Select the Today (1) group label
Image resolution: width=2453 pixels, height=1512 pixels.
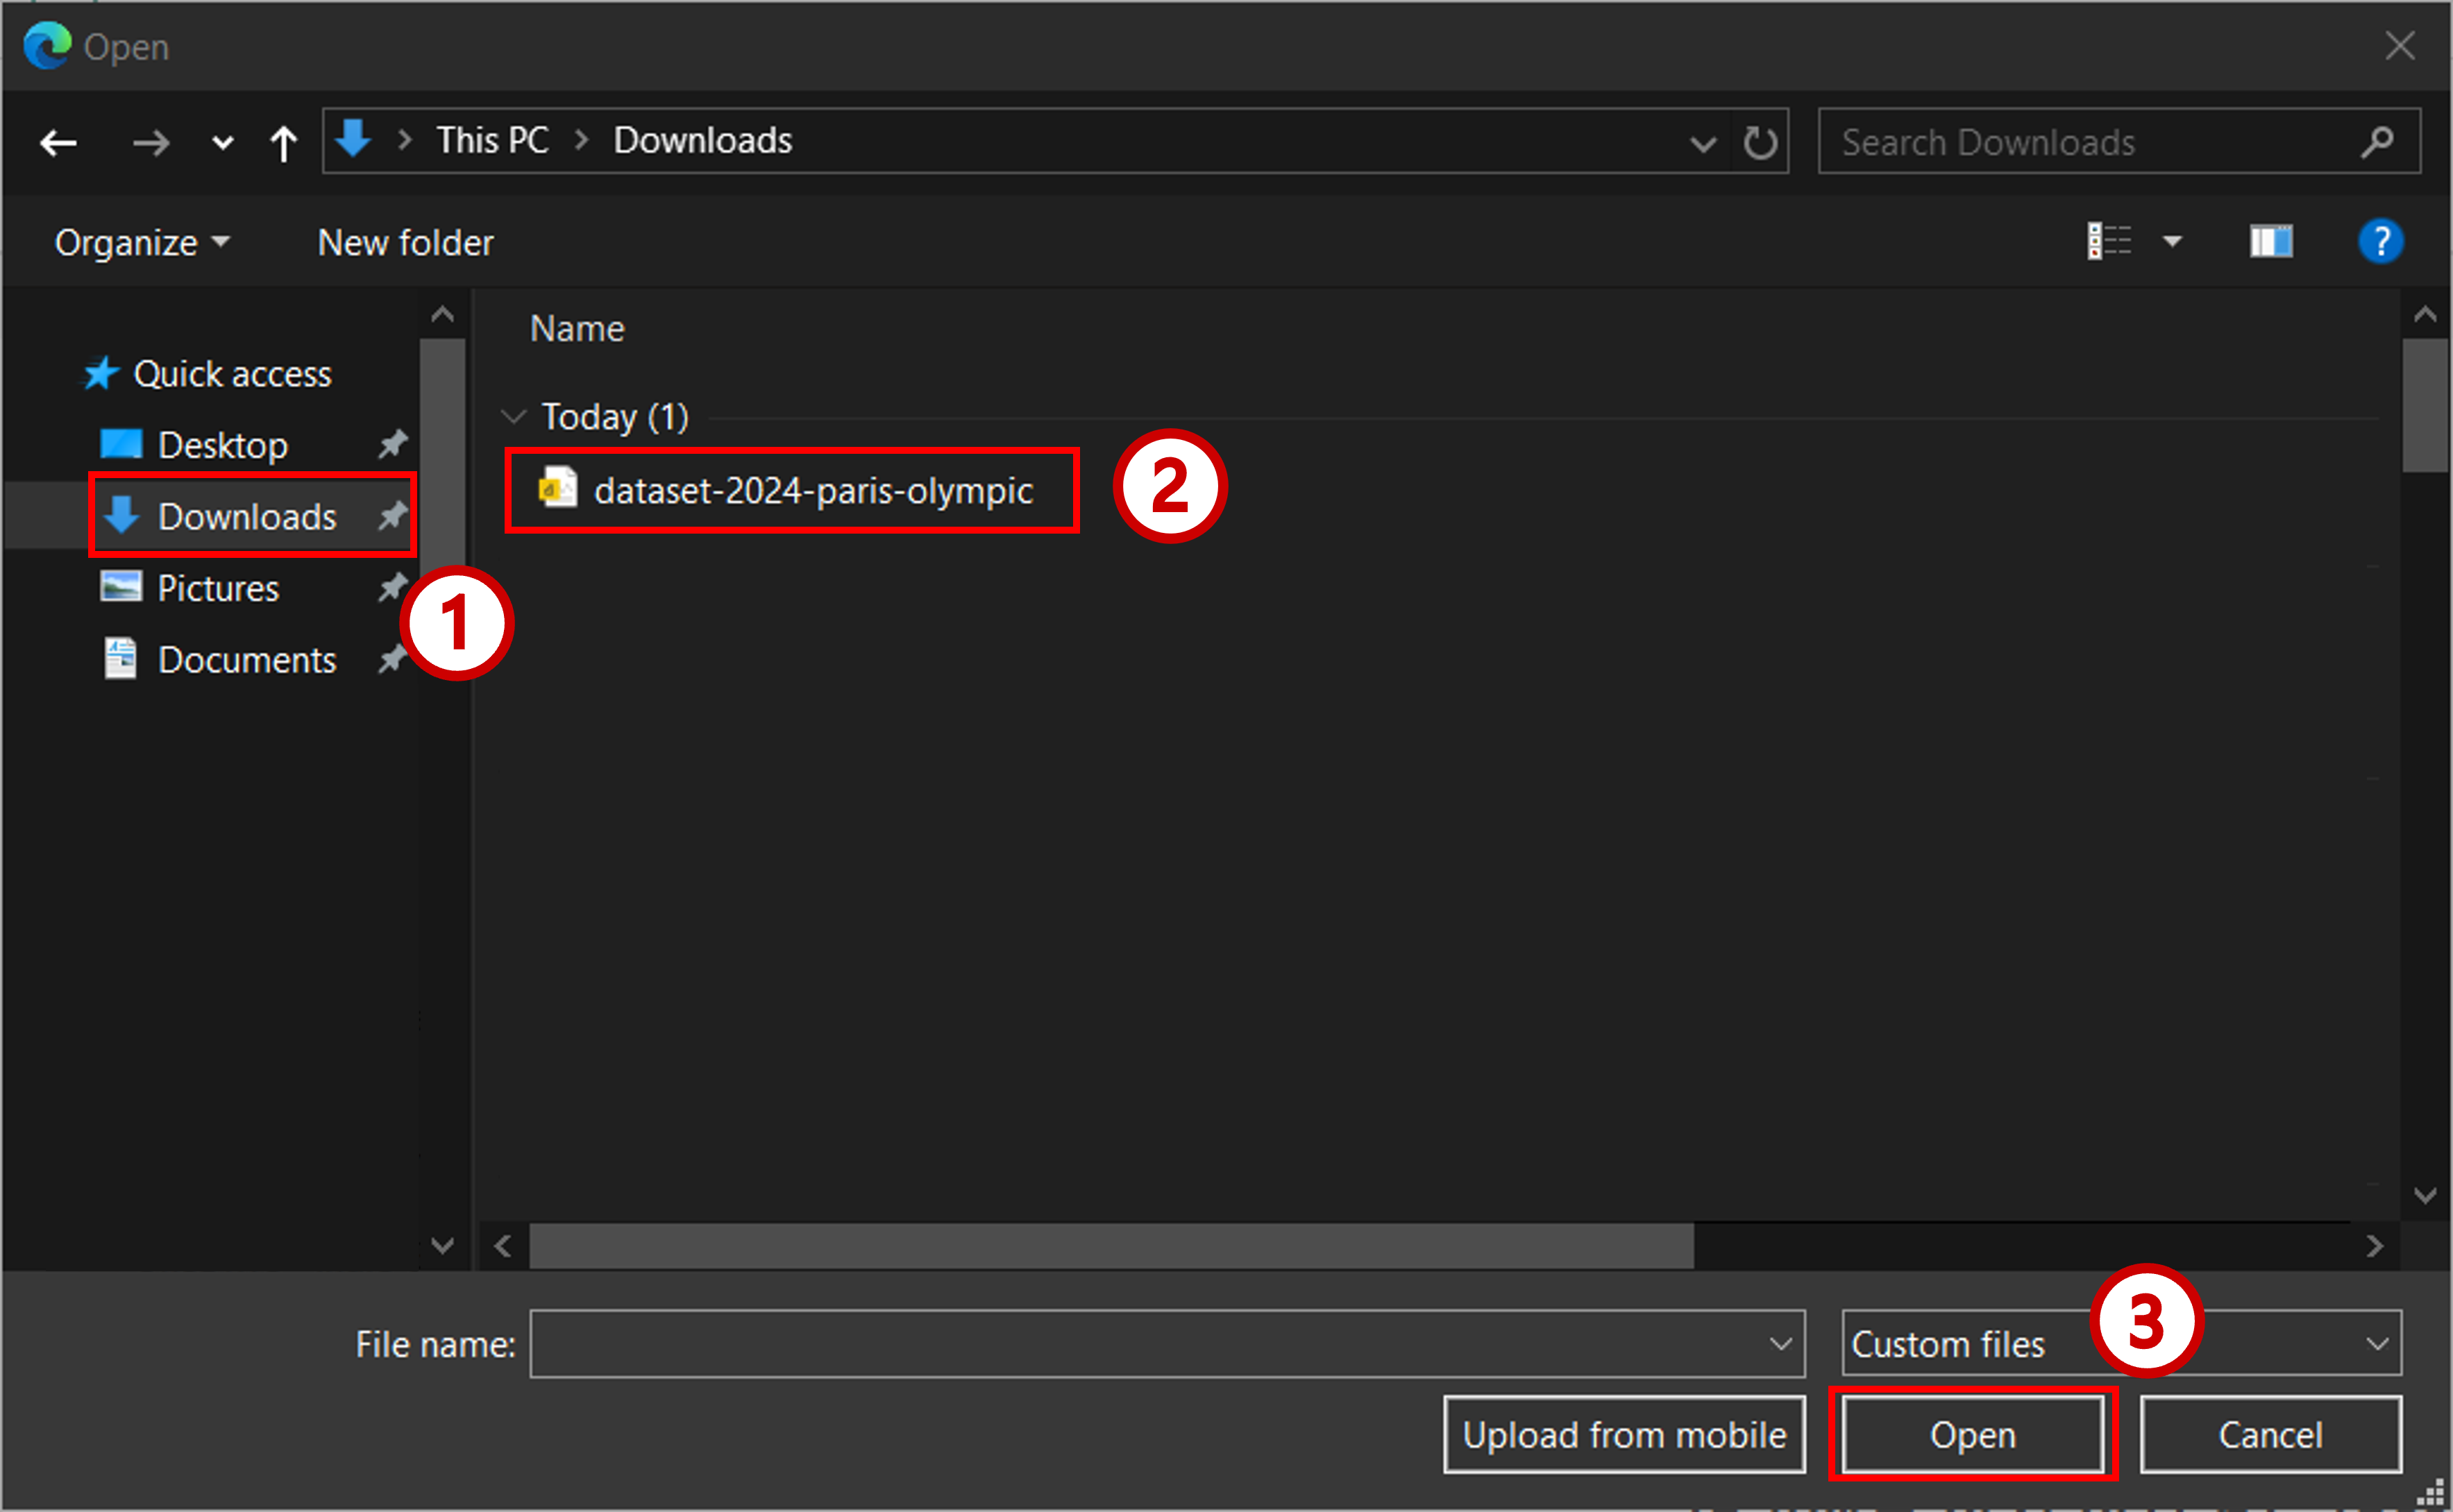point(615,417)
